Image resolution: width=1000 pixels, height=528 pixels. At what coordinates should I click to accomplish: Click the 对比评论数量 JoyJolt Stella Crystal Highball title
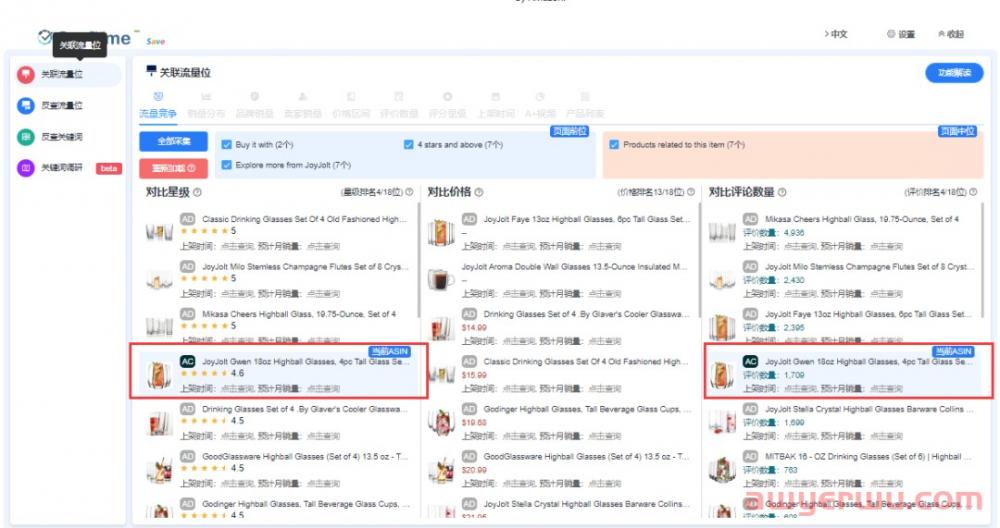[869, 409]
